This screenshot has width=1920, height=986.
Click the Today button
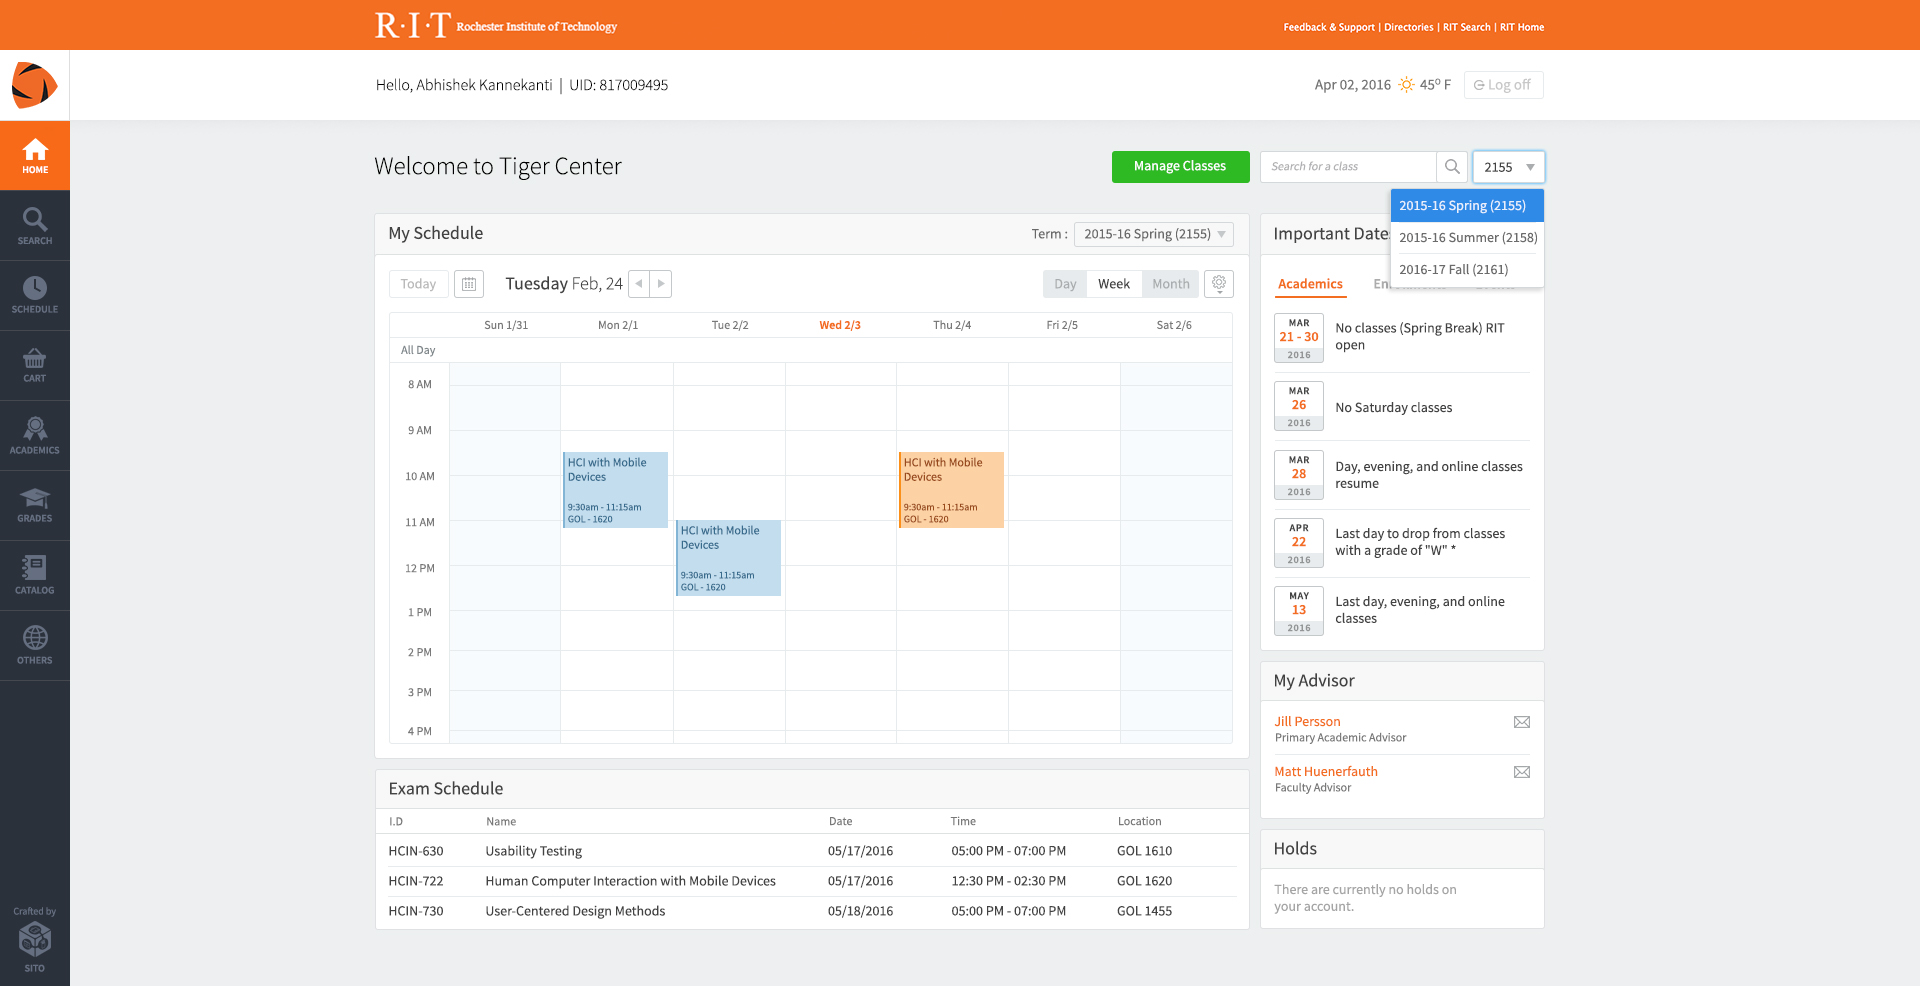coord(418,284)
